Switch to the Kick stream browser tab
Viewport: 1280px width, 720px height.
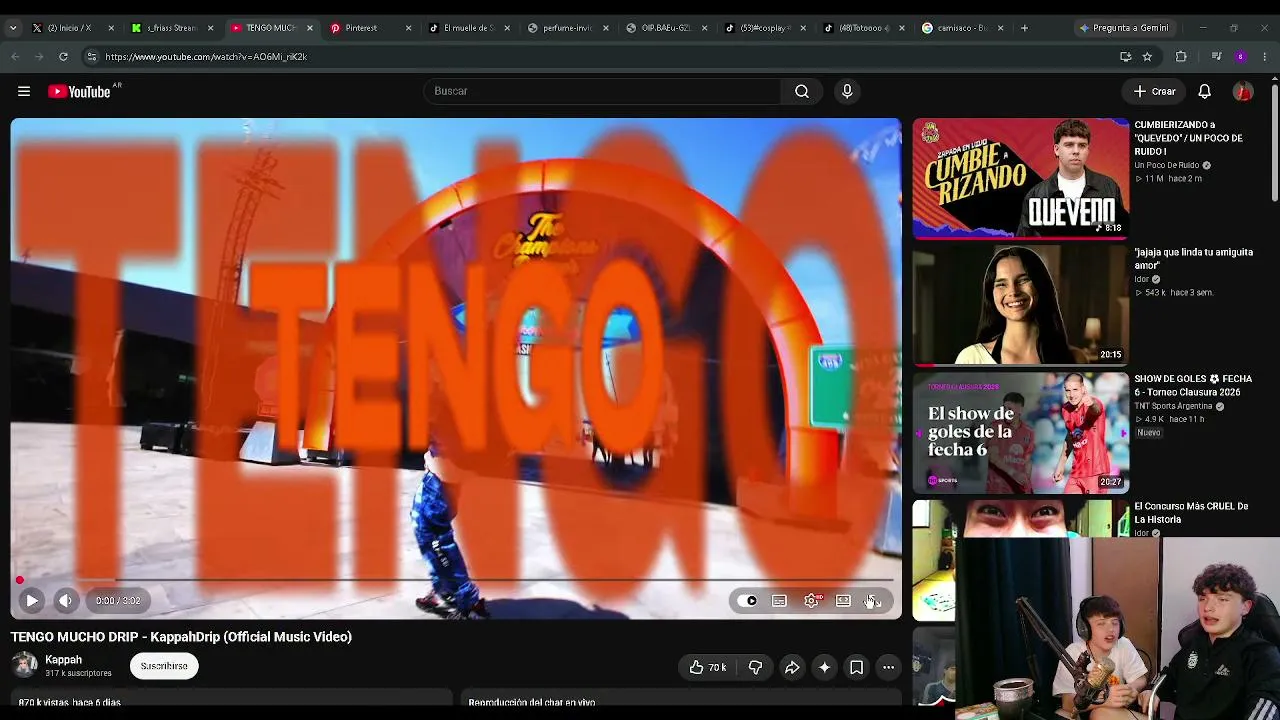(x=172, y=28)
